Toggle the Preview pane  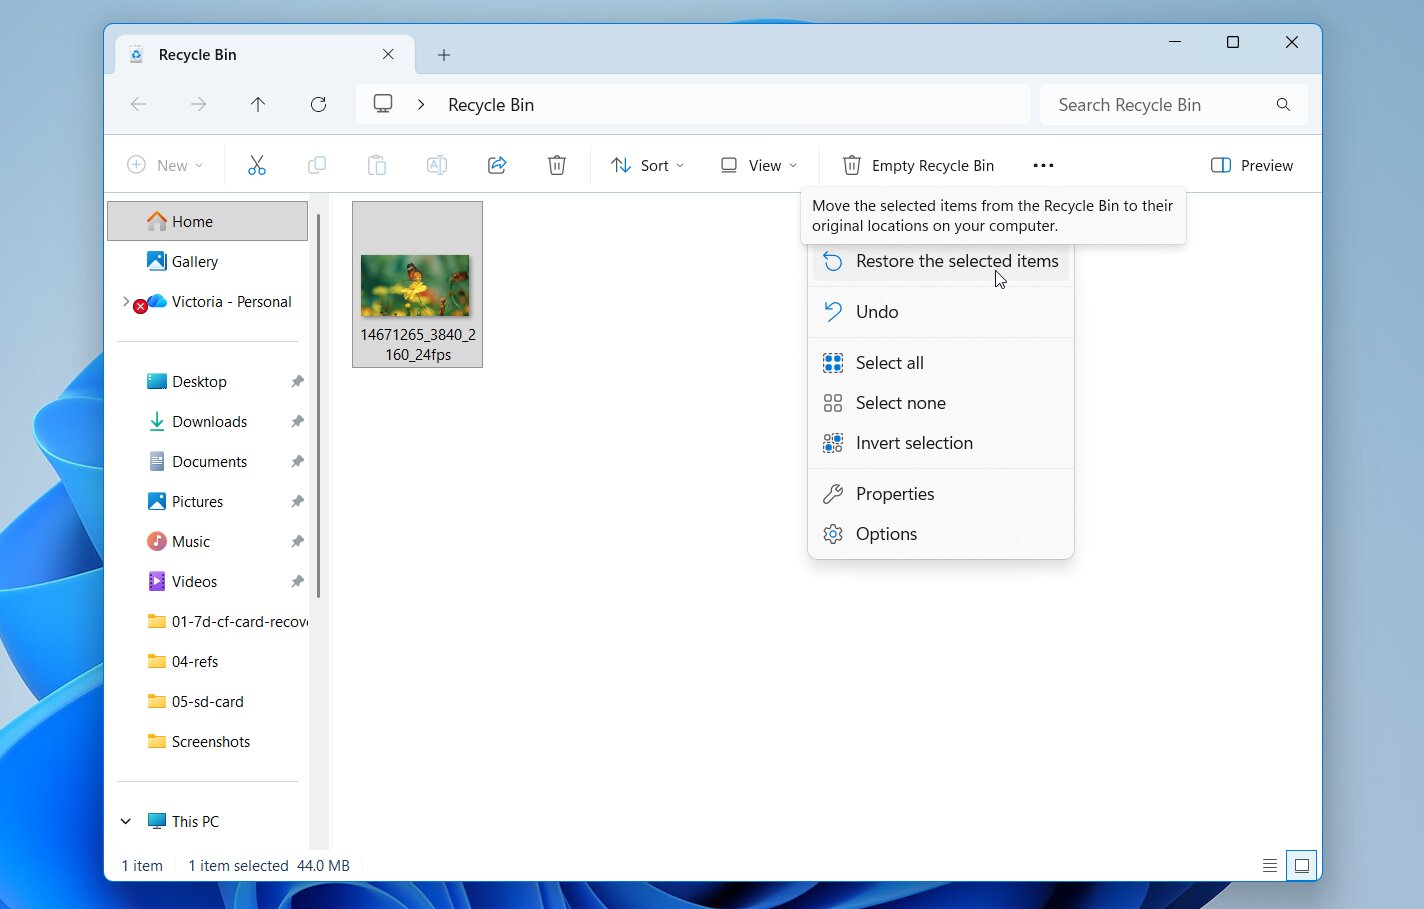[x=1252, y=165]
